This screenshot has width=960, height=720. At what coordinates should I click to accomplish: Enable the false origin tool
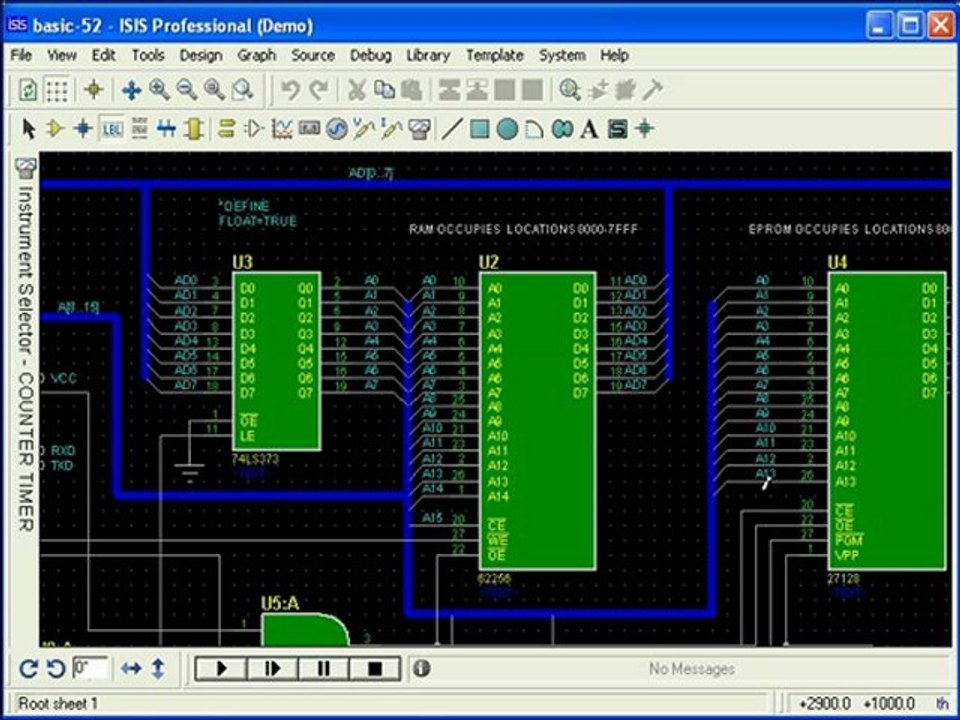point(94,90)
